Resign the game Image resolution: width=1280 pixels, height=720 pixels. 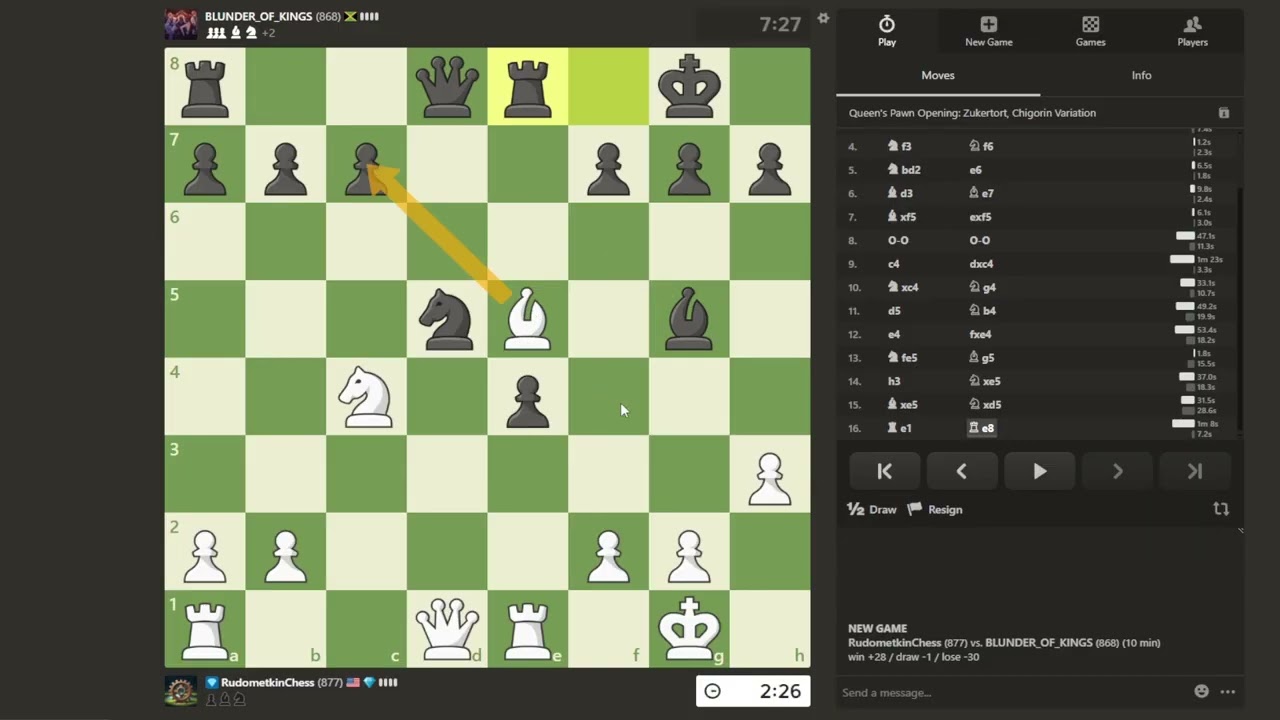click(935, 509)
